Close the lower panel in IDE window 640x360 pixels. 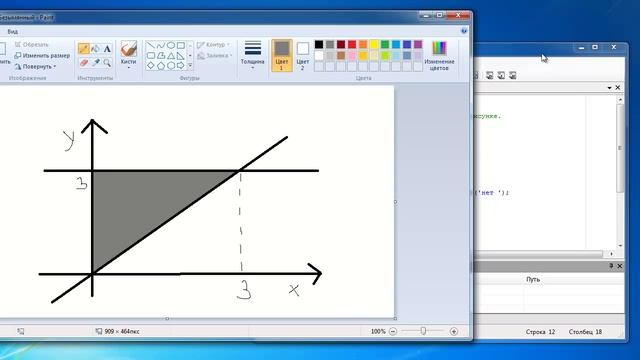[x=620, y=266]
